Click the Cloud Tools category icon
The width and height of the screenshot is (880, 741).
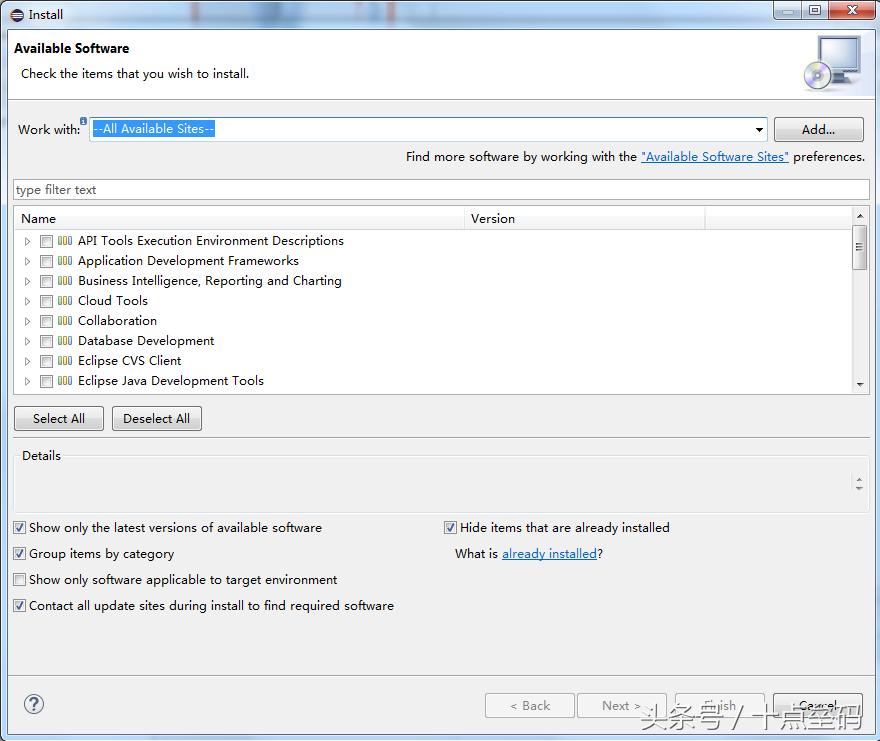[x=65, y=301]
